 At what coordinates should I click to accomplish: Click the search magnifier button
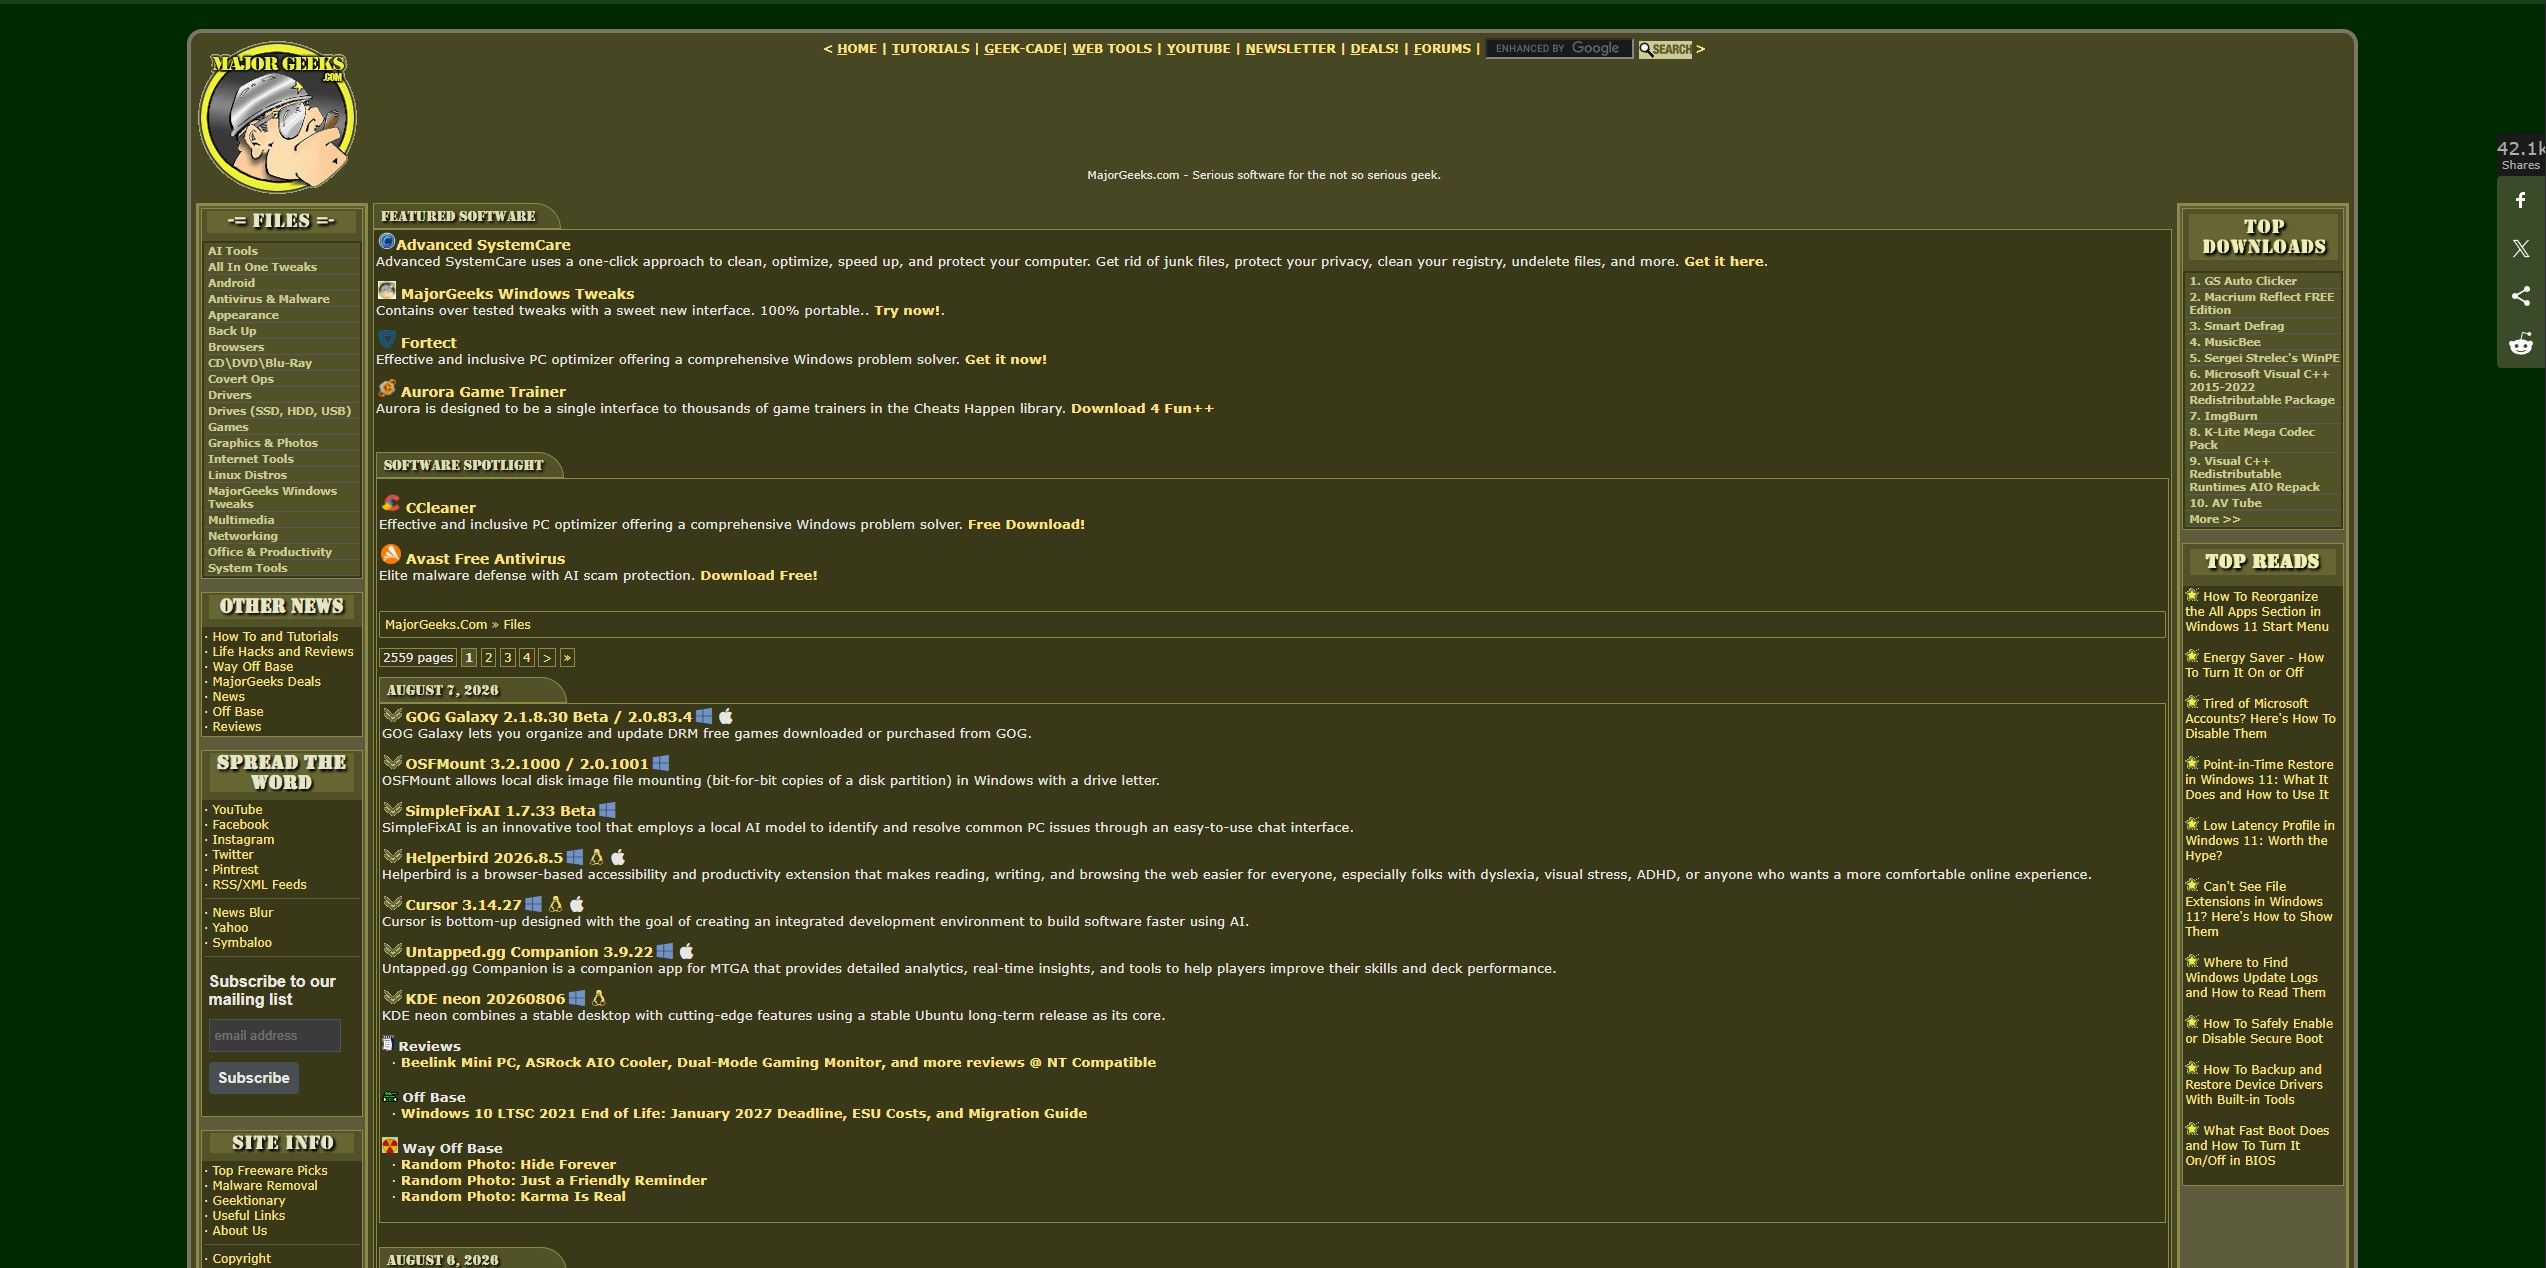[1665, 49]
